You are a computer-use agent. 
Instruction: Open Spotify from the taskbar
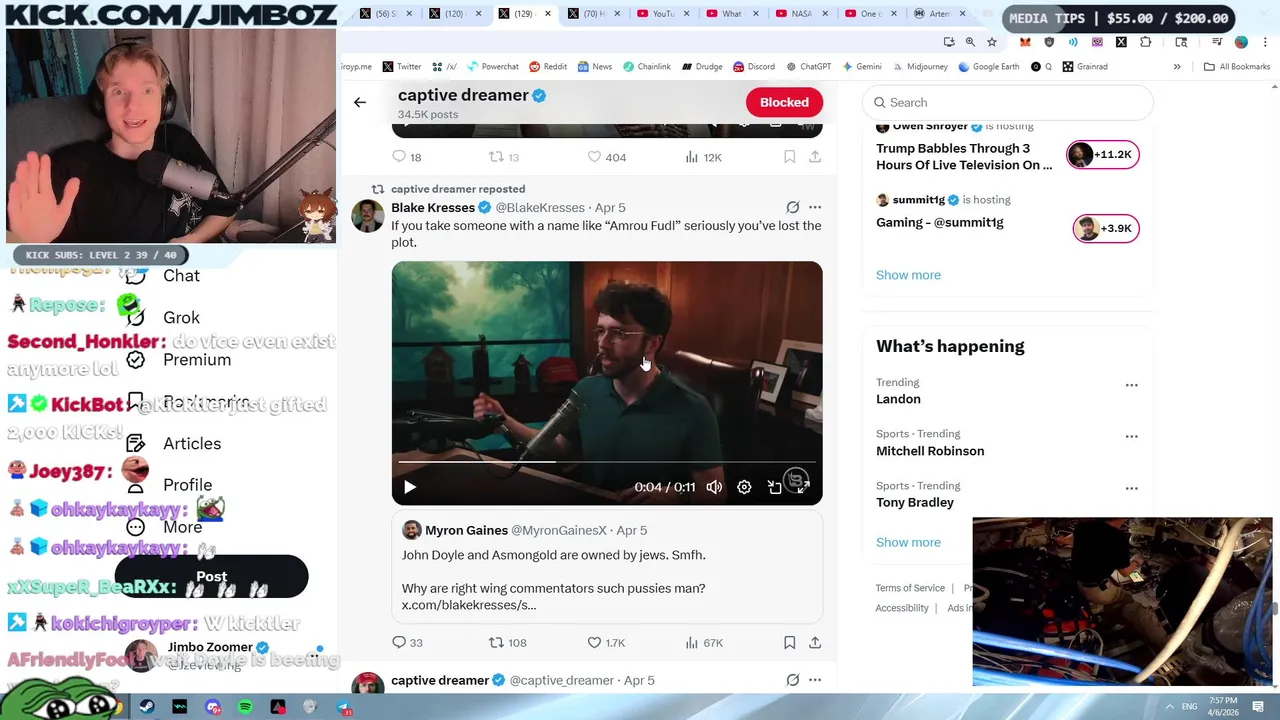(245, 707)
